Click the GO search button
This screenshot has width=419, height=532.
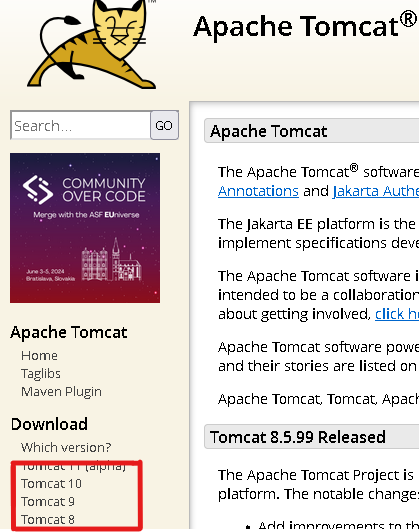[165, 125]
